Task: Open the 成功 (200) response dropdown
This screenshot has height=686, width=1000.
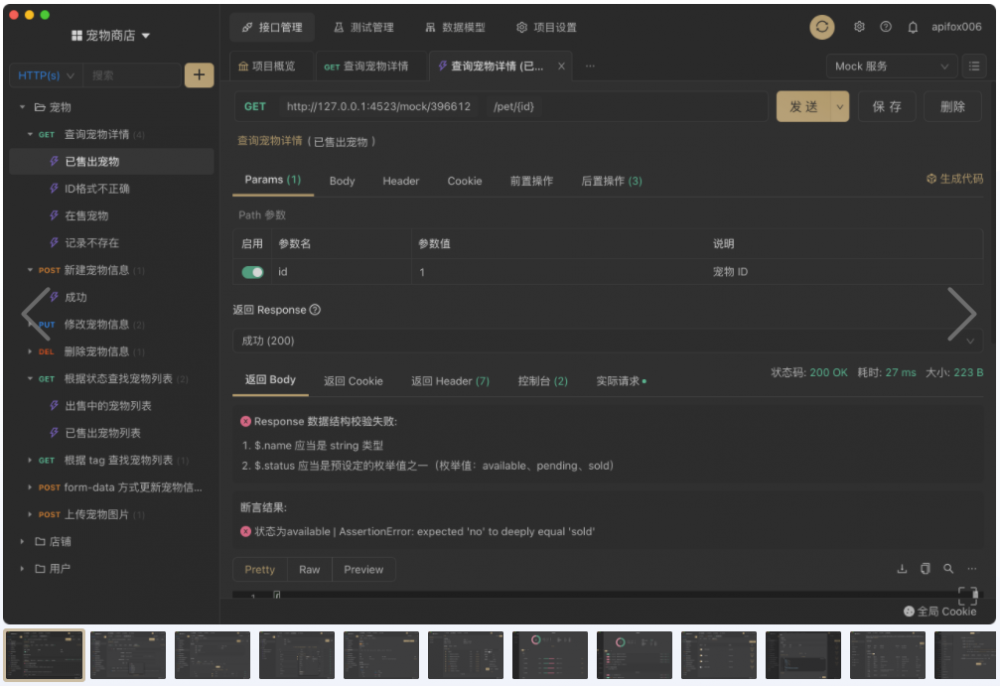Action: click(607, 341)
